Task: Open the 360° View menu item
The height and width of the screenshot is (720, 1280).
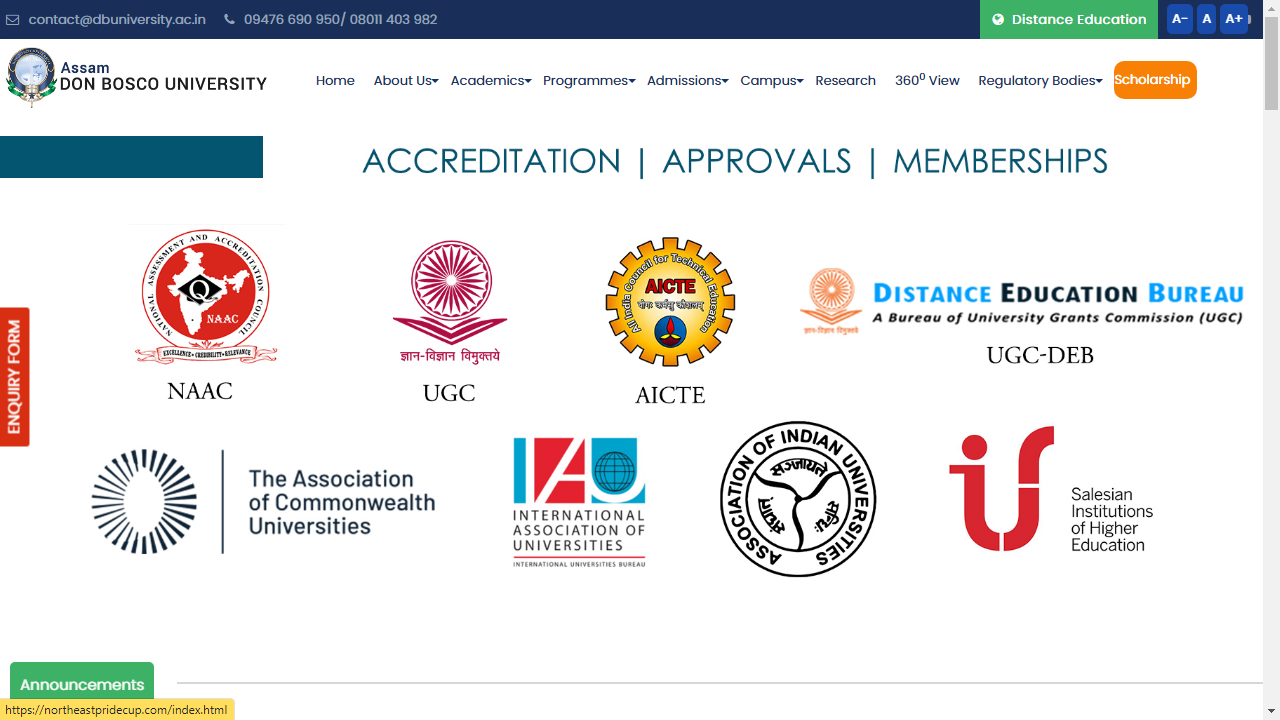Action: coord(927,80)
